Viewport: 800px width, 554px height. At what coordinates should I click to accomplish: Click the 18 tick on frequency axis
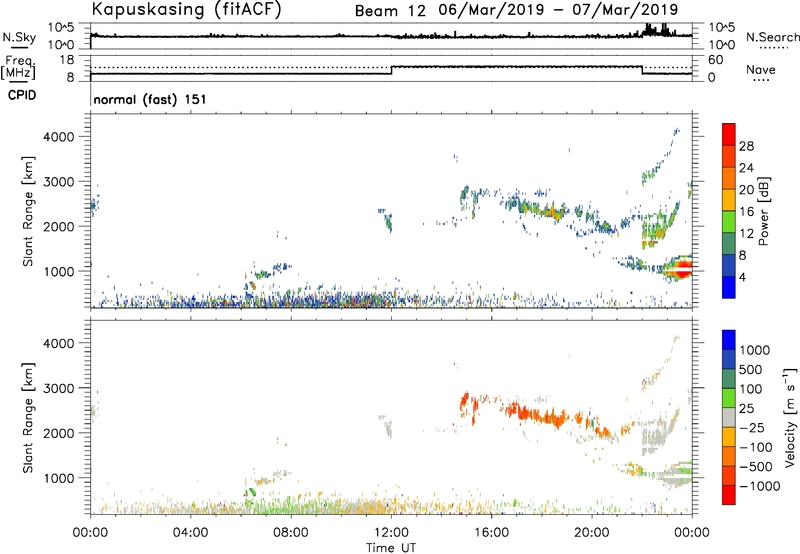coord(66,60)
